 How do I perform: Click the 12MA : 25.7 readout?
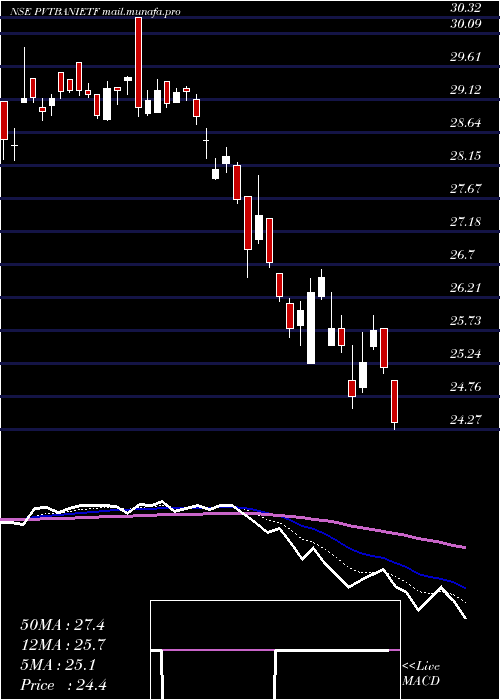(x=62, y=645)
